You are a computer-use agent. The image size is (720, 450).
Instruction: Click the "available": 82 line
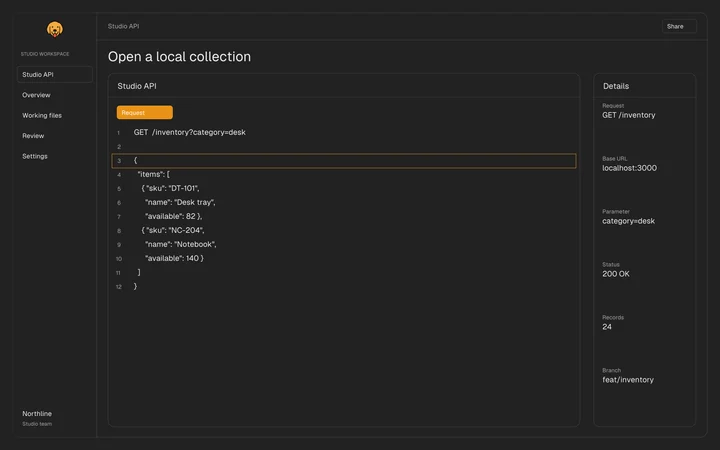[x=174, y=216]
